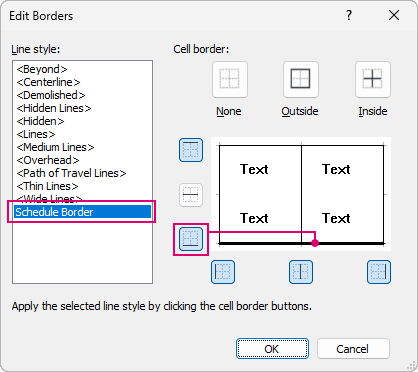Apply the Inside cell border preset
Image resolution: width=418 pixels, height=372 pixels.
[373, 79]
